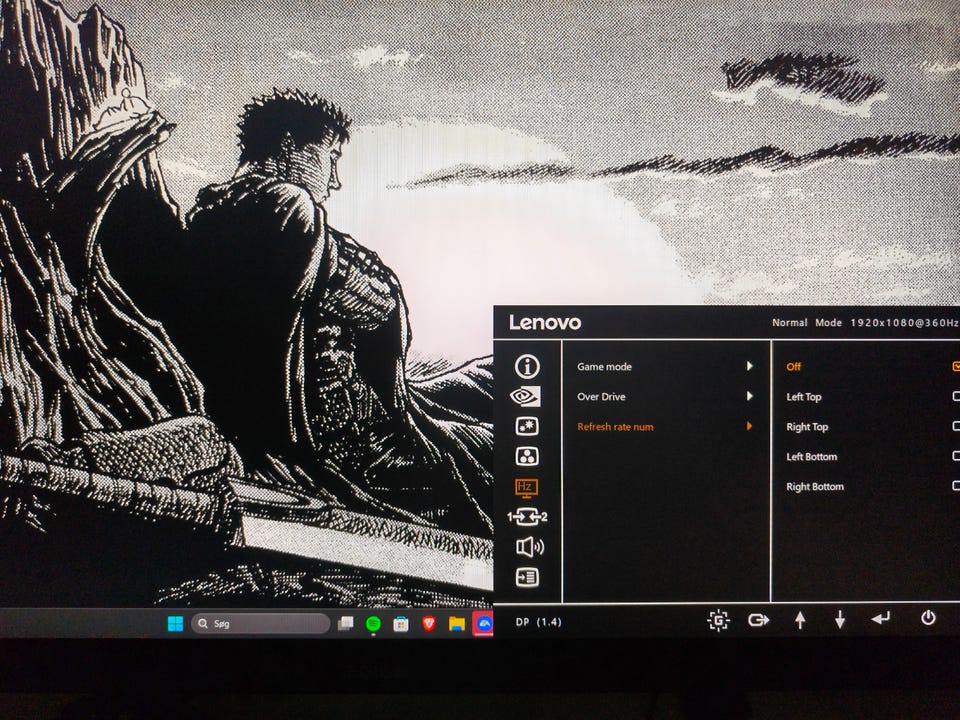The width and height of the screenshot is (960, 720).
Task: Choose the Off option for refresh rate display
Action: tap(793, 367)
